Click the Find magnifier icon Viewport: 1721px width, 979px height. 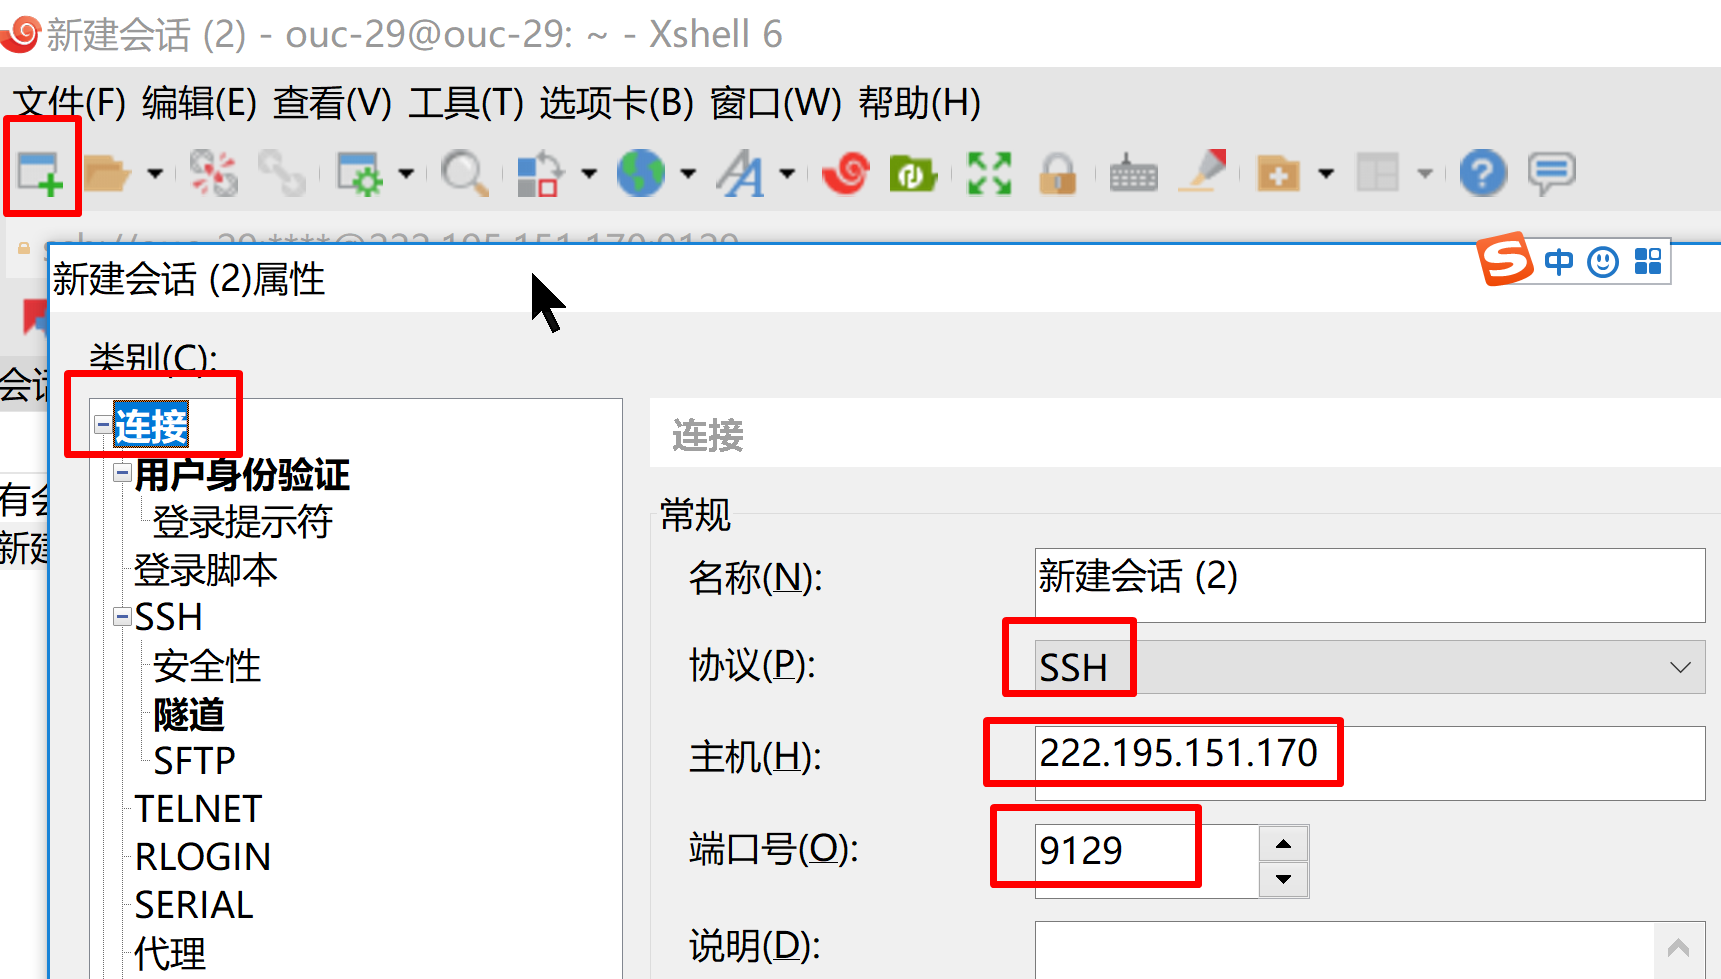pyautogui.click(x=464, y=173)
